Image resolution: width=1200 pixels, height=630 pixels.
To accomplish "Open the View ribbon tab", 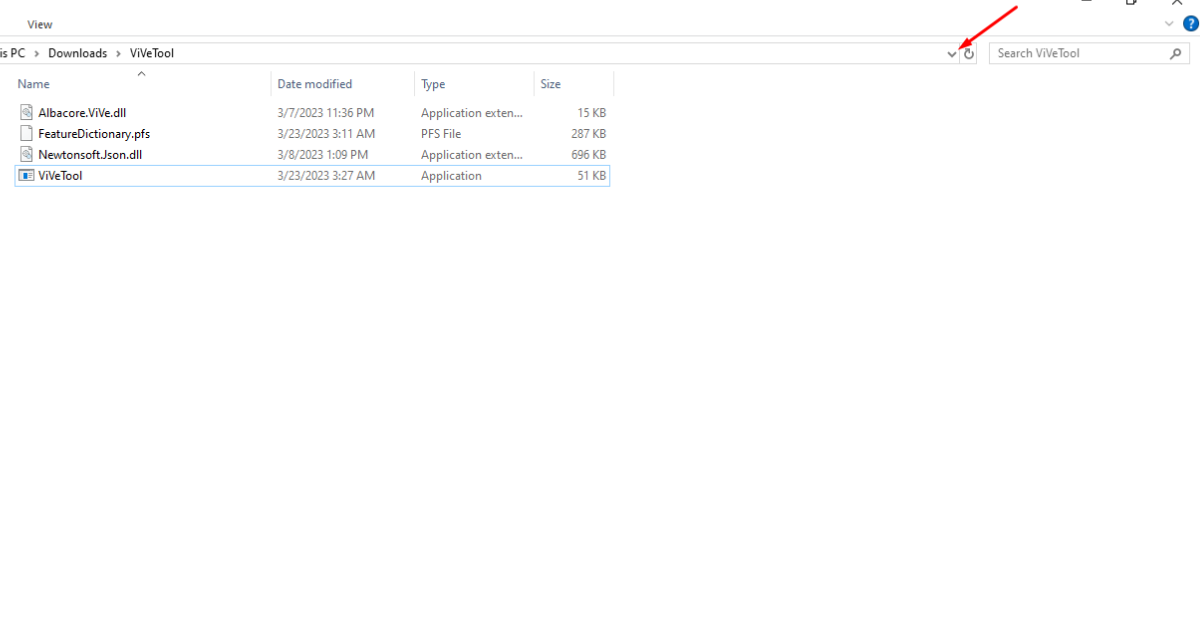I will coord(40,24).
